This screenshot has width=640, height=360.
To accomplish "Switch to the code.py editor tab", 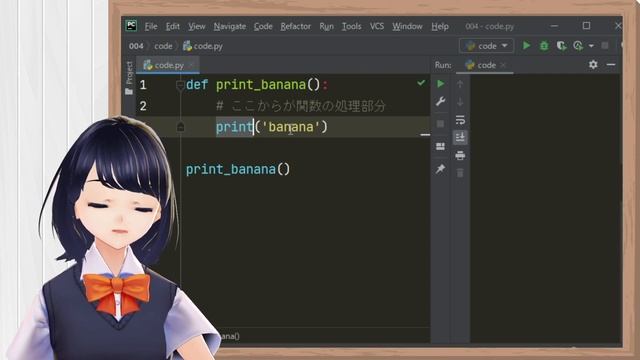I will coord(168,65).
